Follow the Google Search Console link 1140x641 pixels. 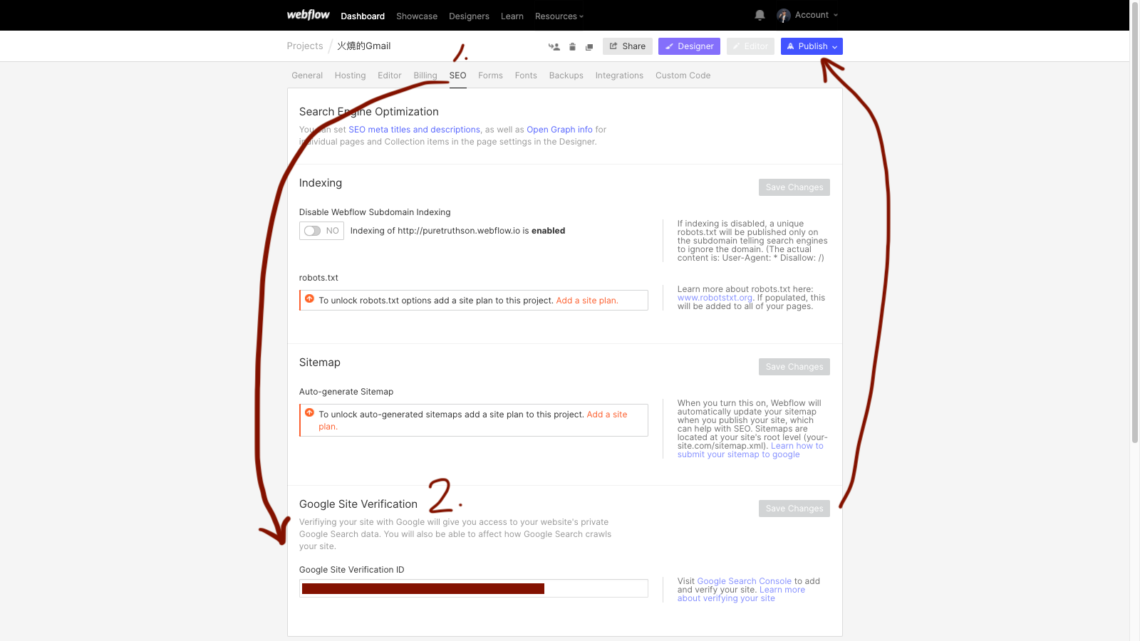point(744,581)
